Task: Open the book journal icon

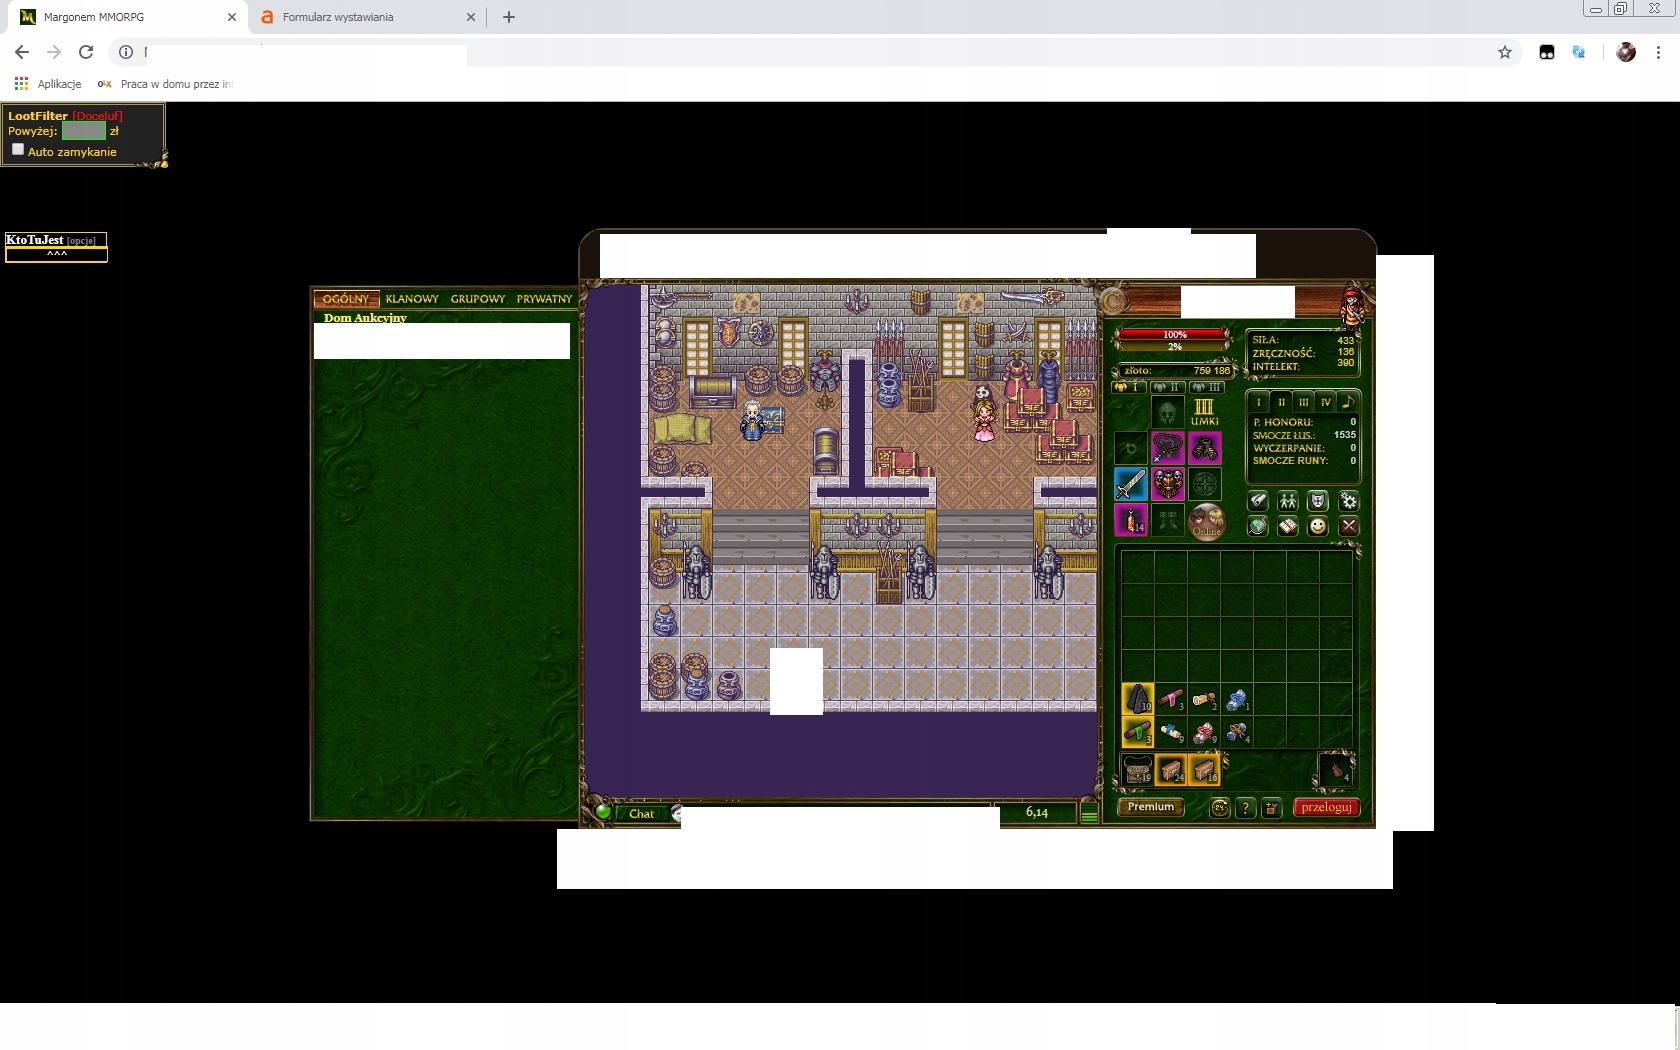Action: click(1288, 526)
